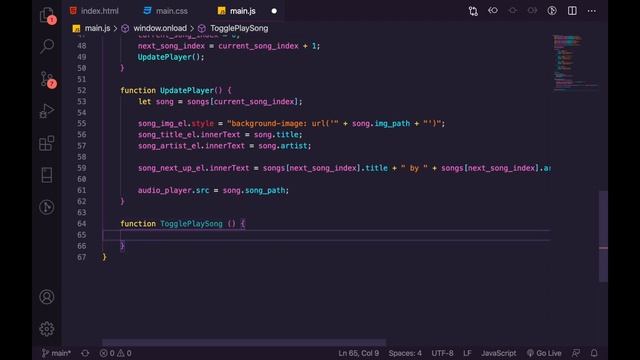
Task: Change end of line sequence LF
Action: pos(467,353)
